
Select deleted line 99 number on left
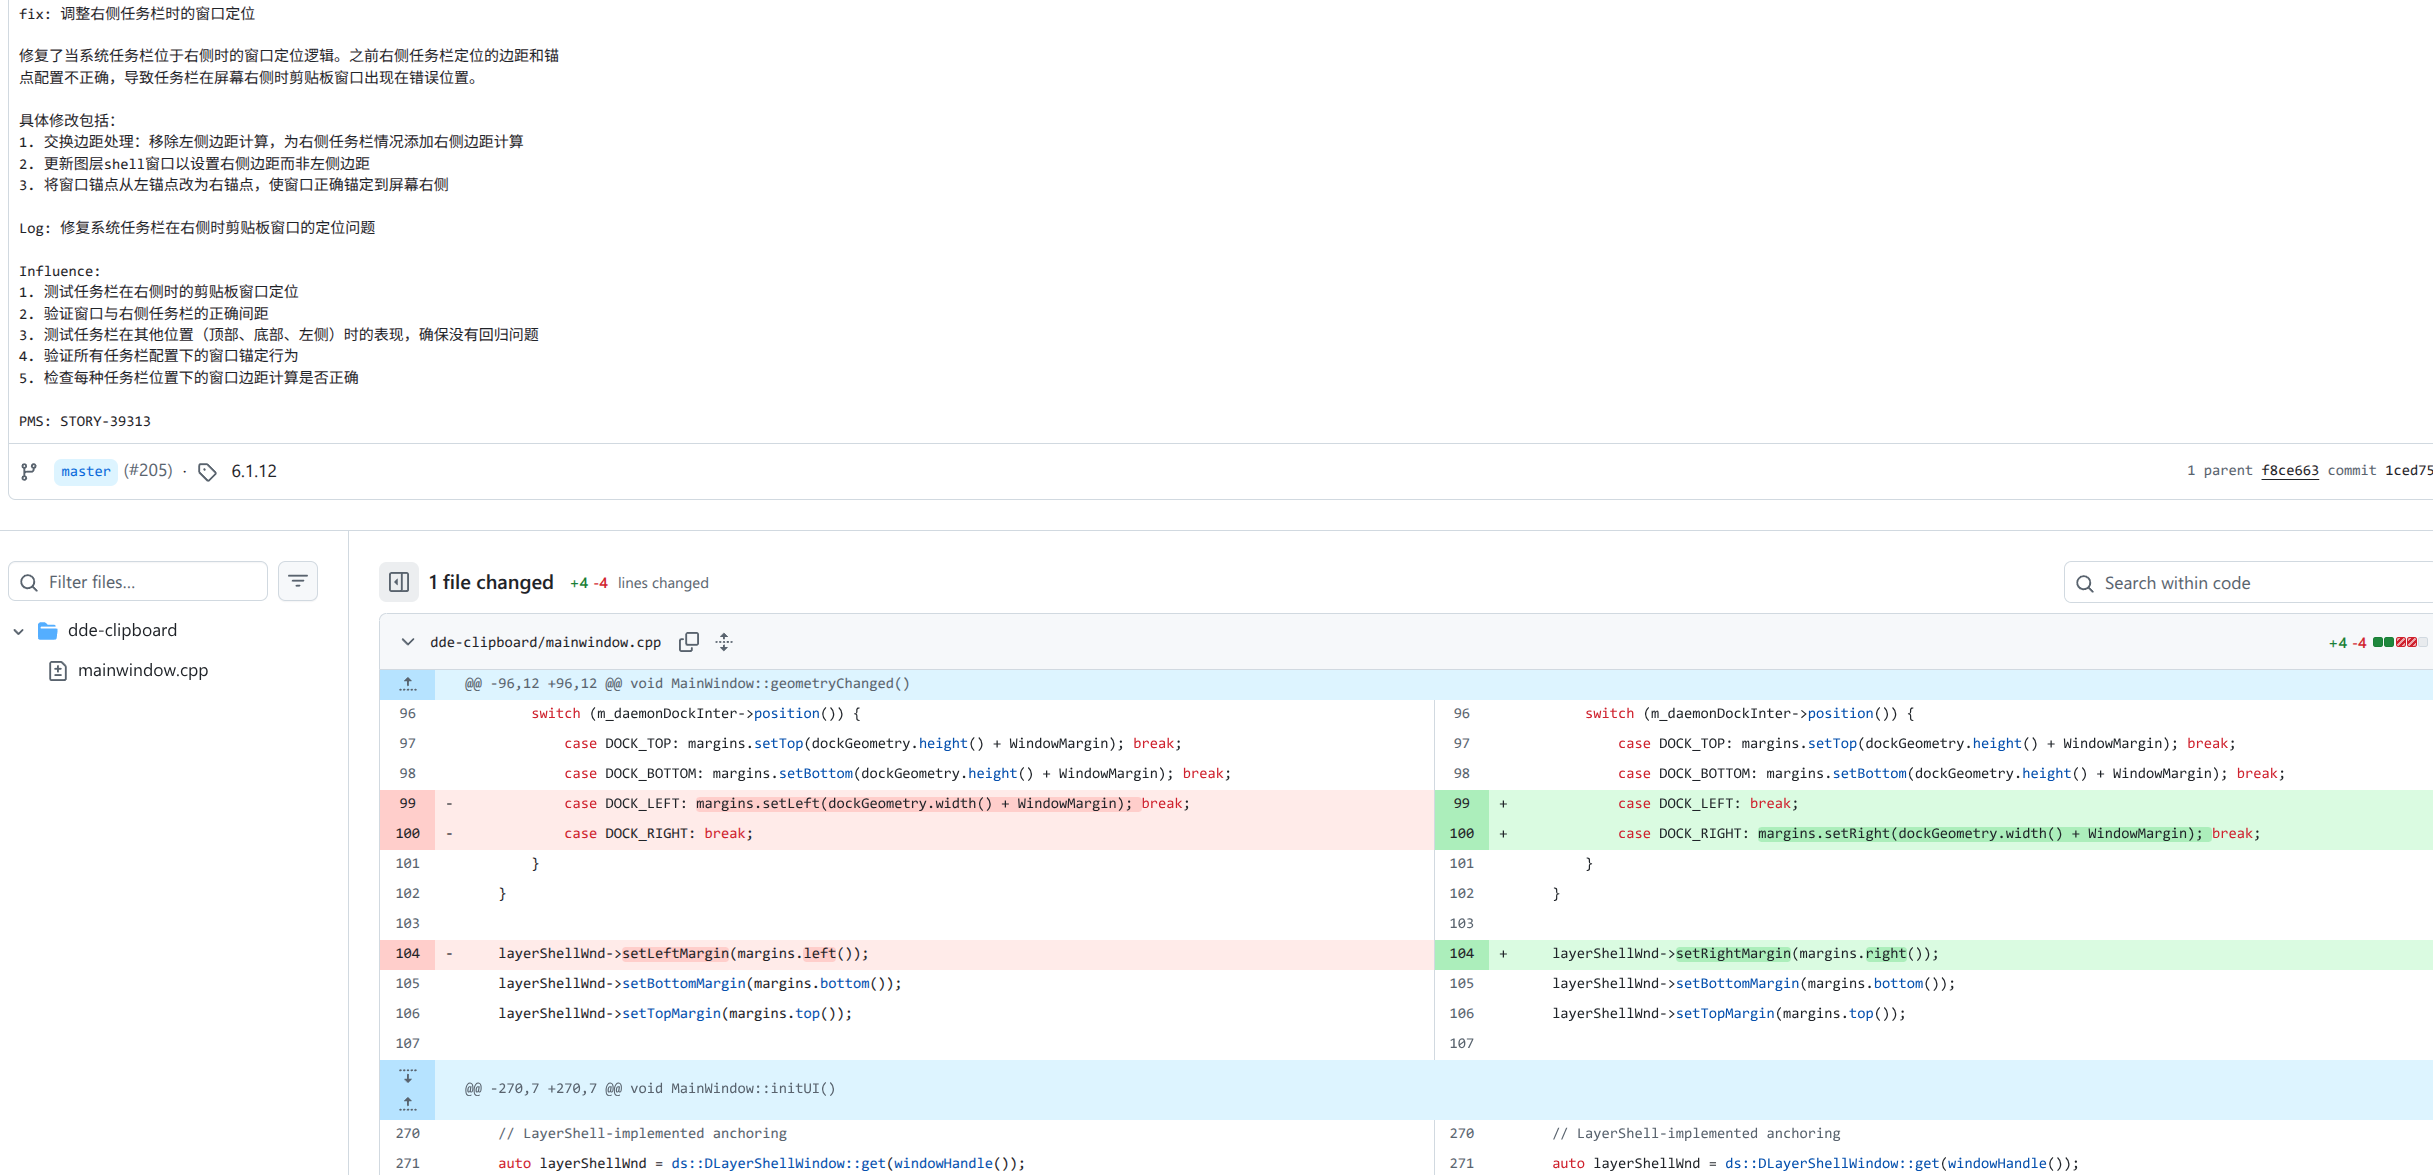pyautogui.click(x=408, y=804)
